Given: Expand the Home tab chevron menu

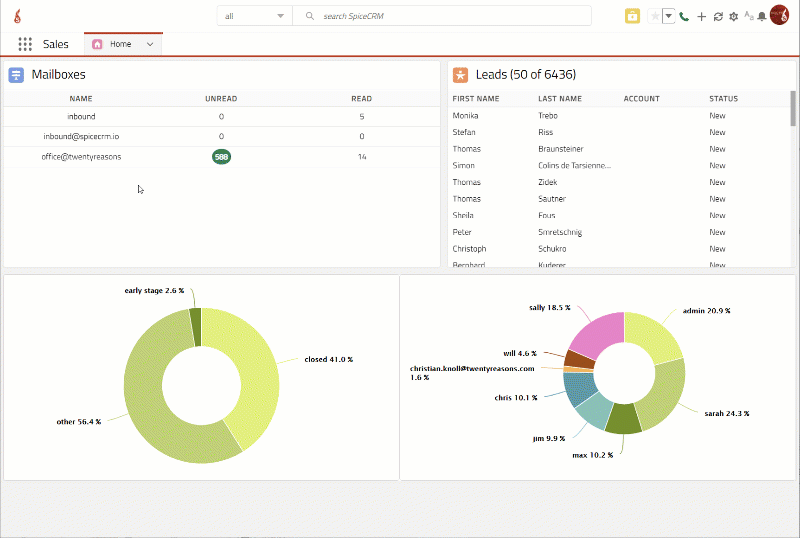Looking at the screenshot, I should pos(150,44).
